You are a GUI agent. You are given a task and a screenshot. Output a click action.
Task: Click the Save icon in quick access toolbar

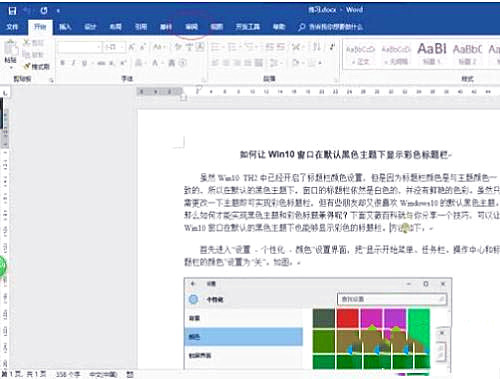pyautogui.click(x=12, y=11)
